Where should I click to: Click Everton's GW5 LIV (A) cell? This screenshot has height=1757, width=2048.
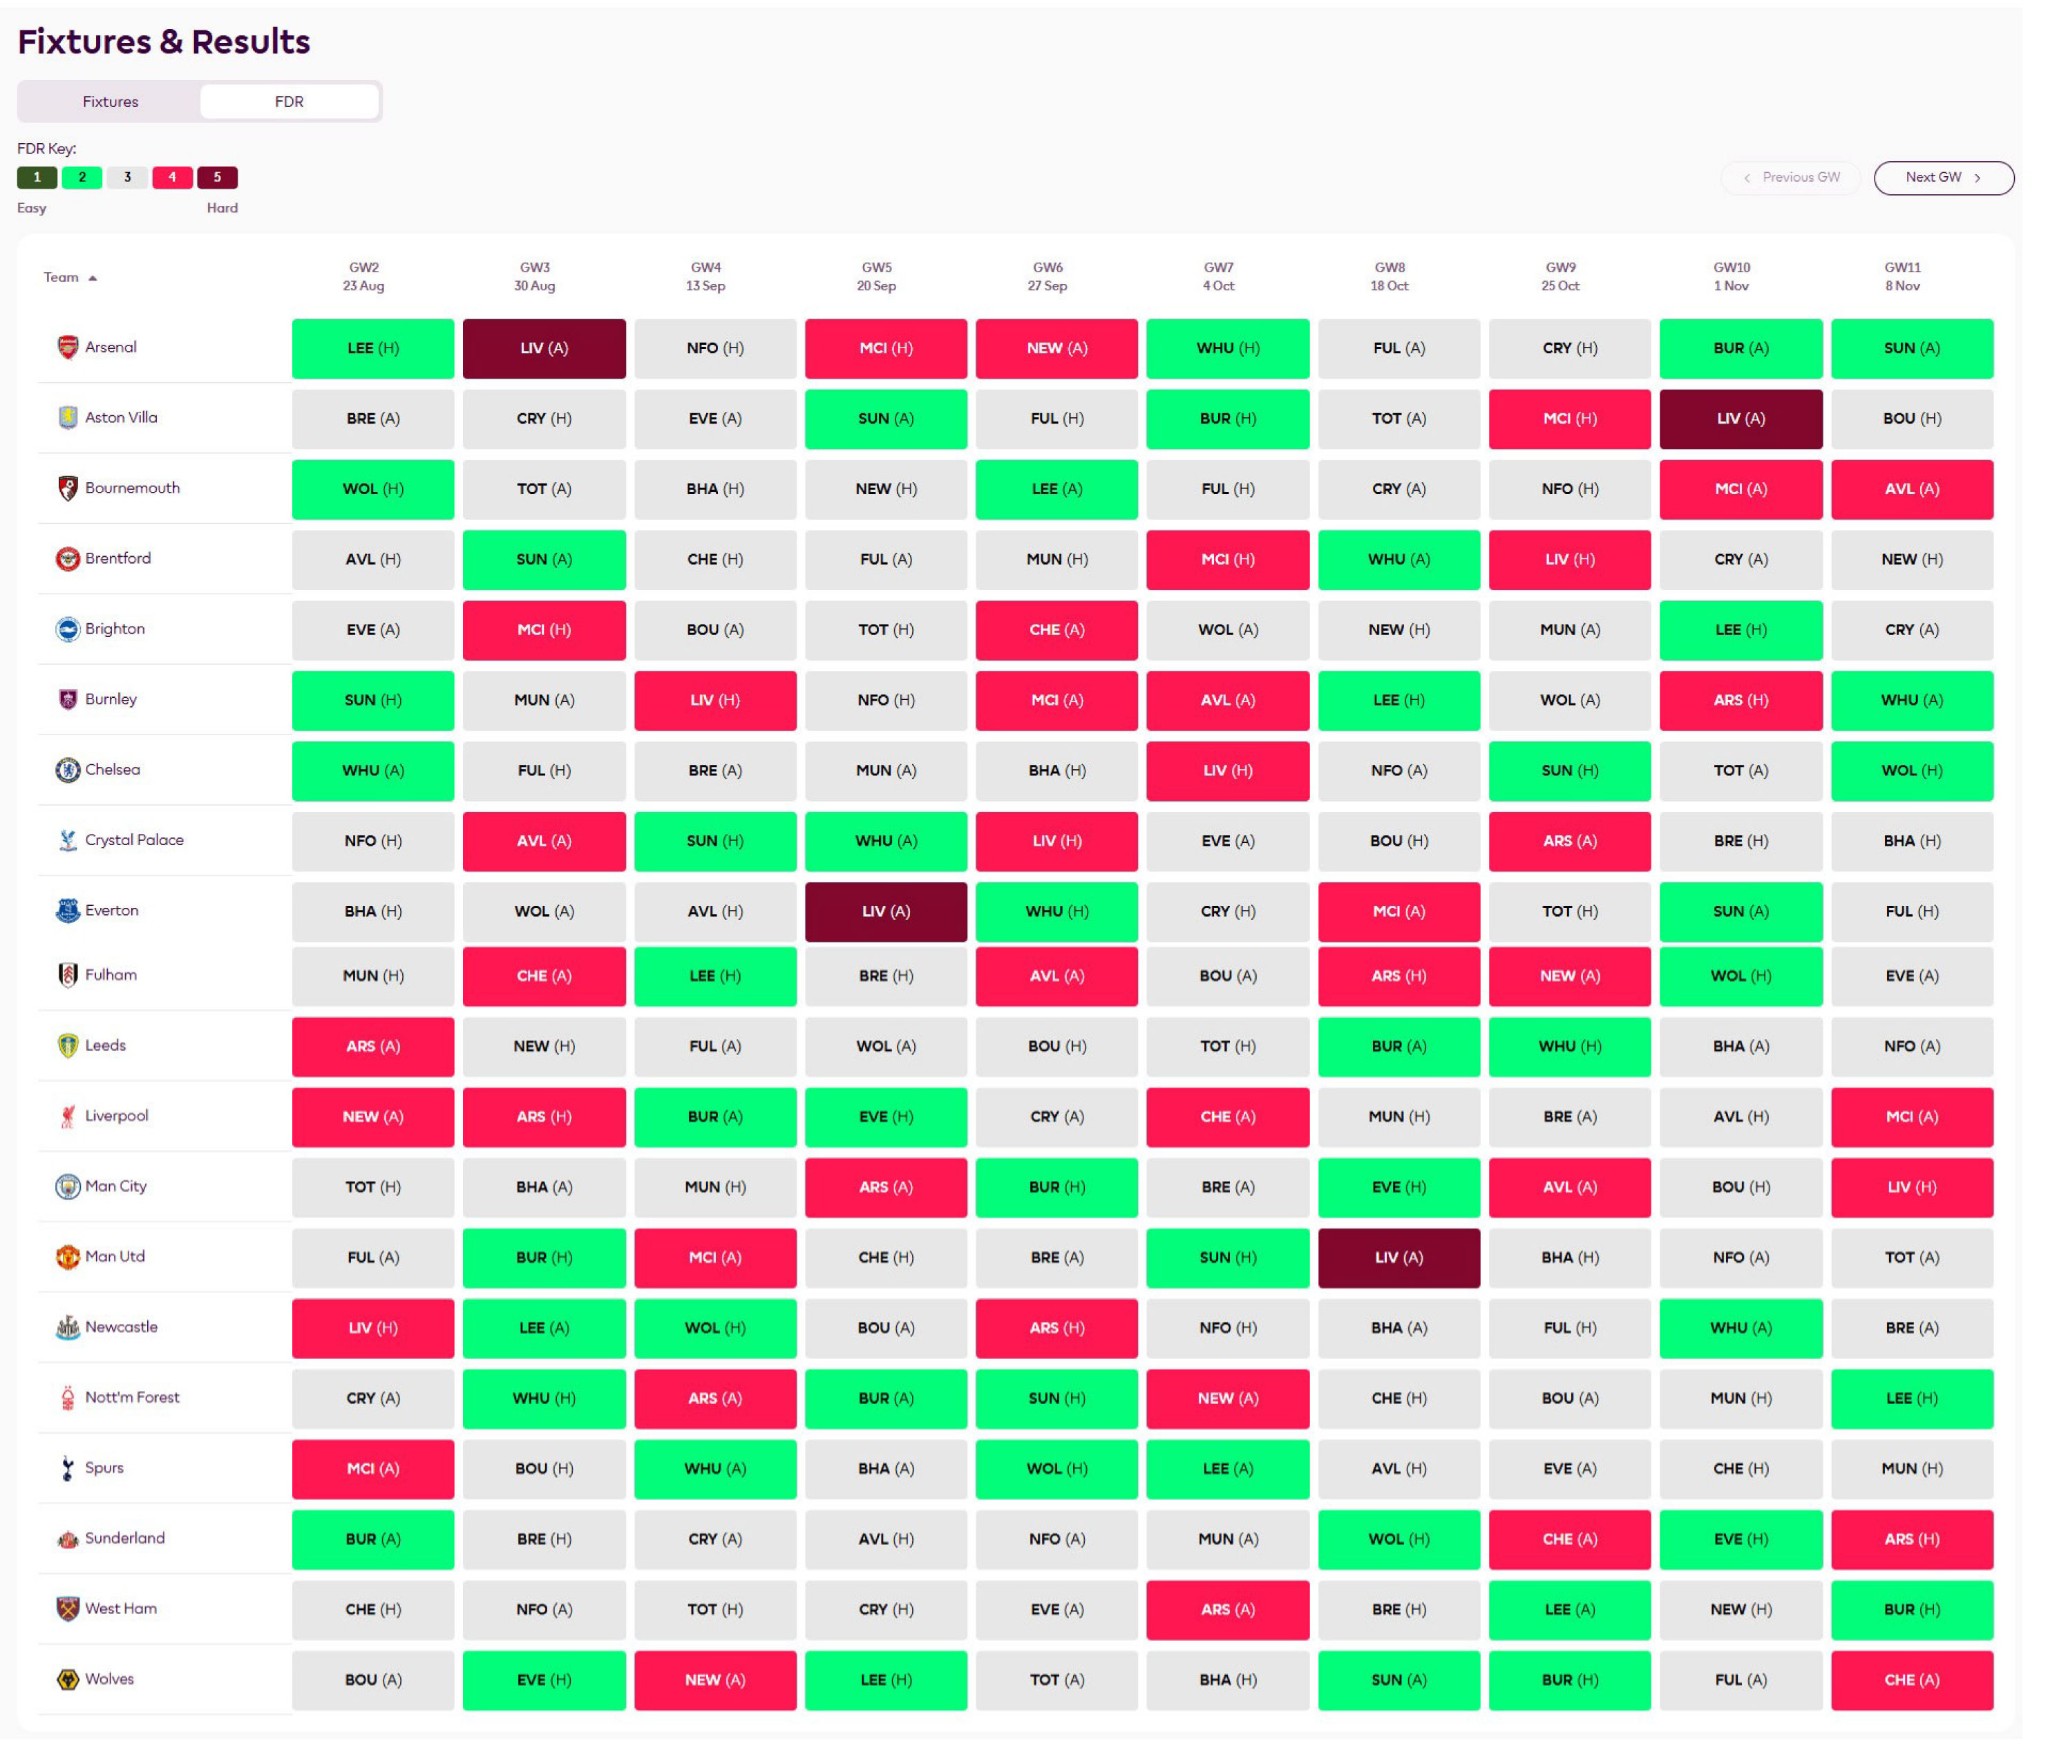click(886, 911)
